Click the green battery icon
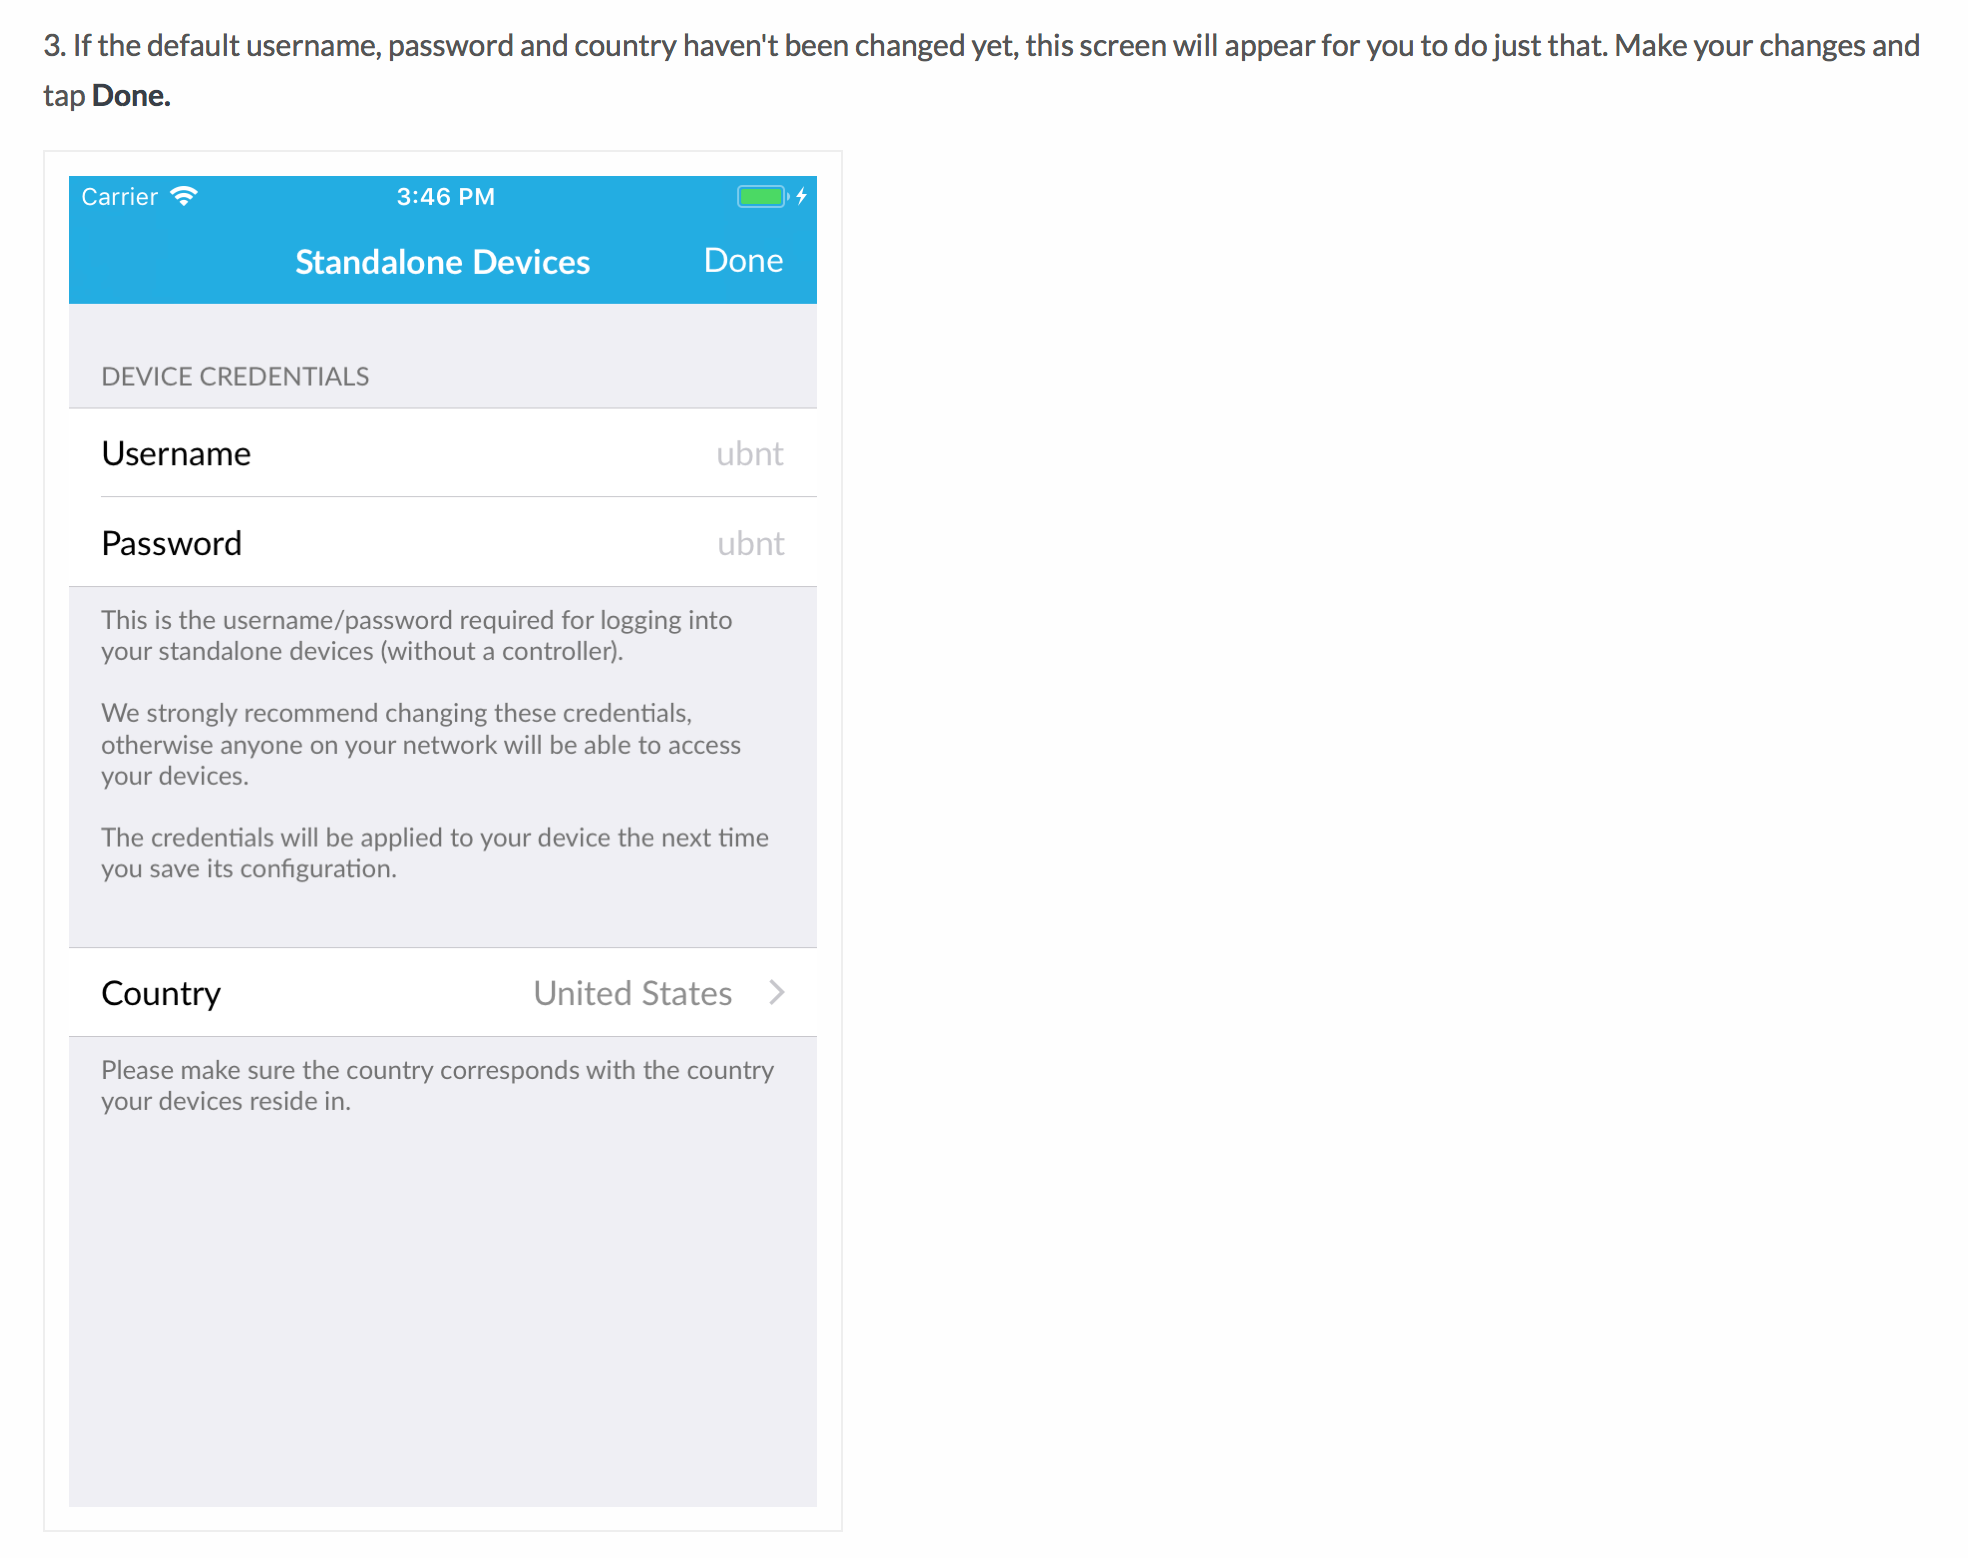This screenshot has height=1558, width=1968. tap(762, 196)
